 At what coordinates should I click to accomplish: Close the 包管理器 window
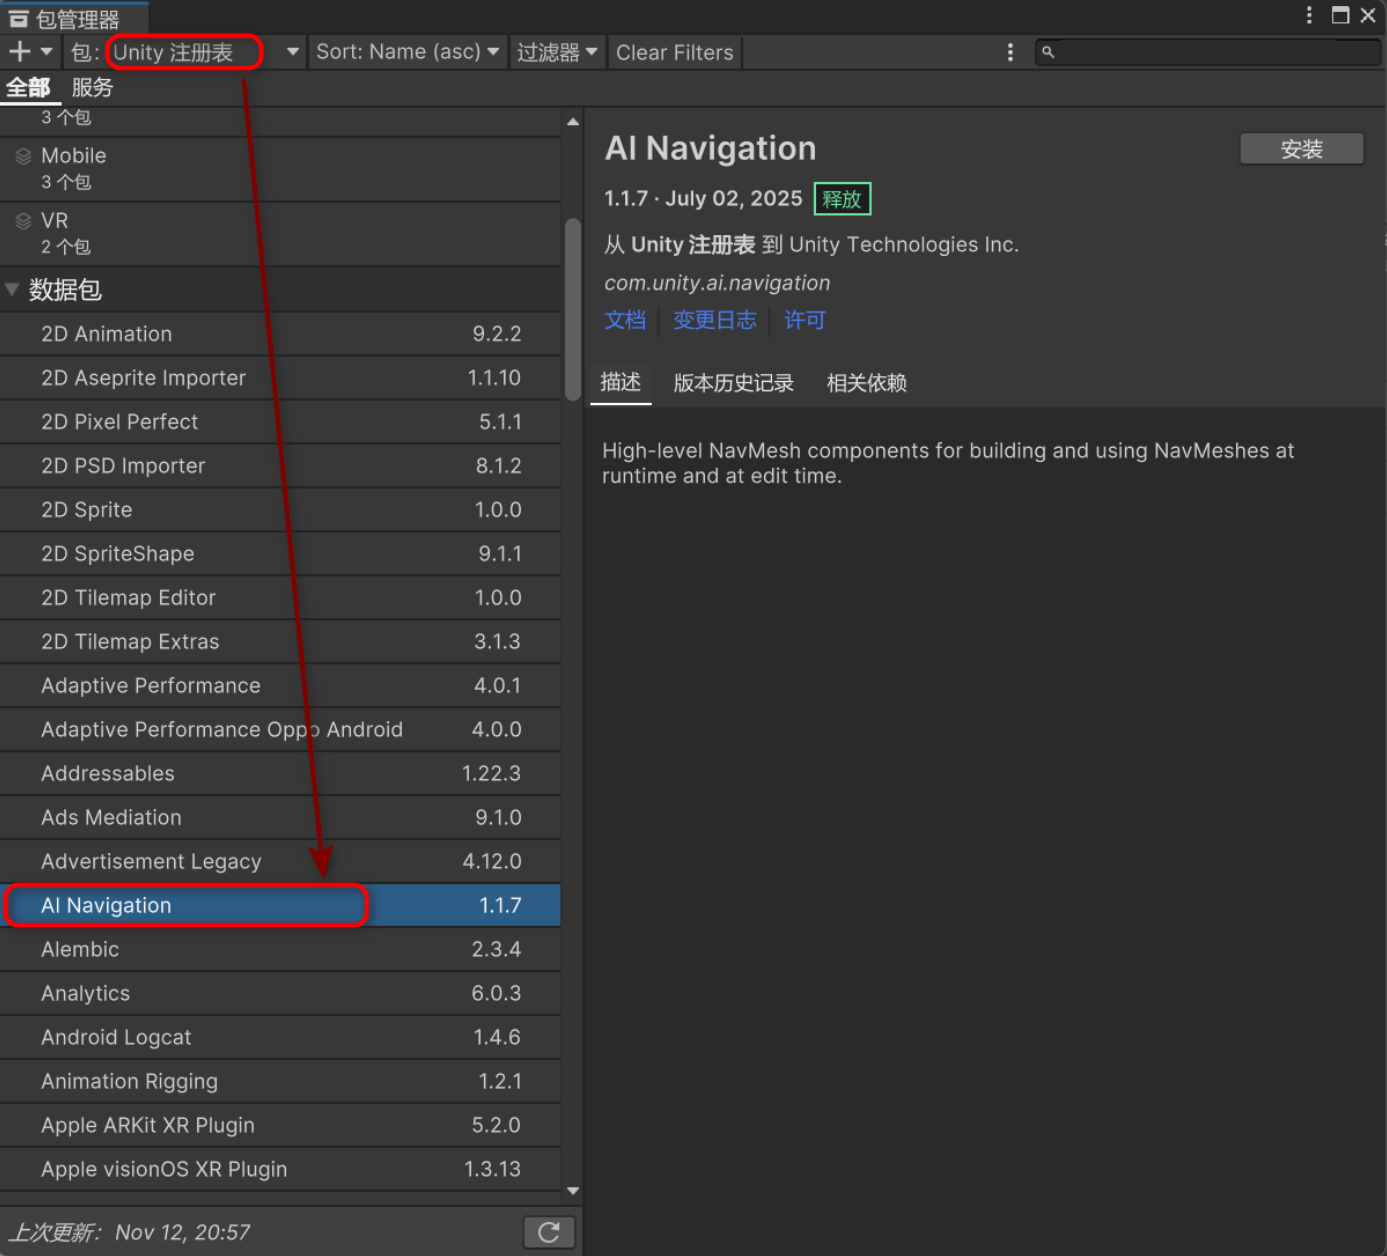point(1368,15)
